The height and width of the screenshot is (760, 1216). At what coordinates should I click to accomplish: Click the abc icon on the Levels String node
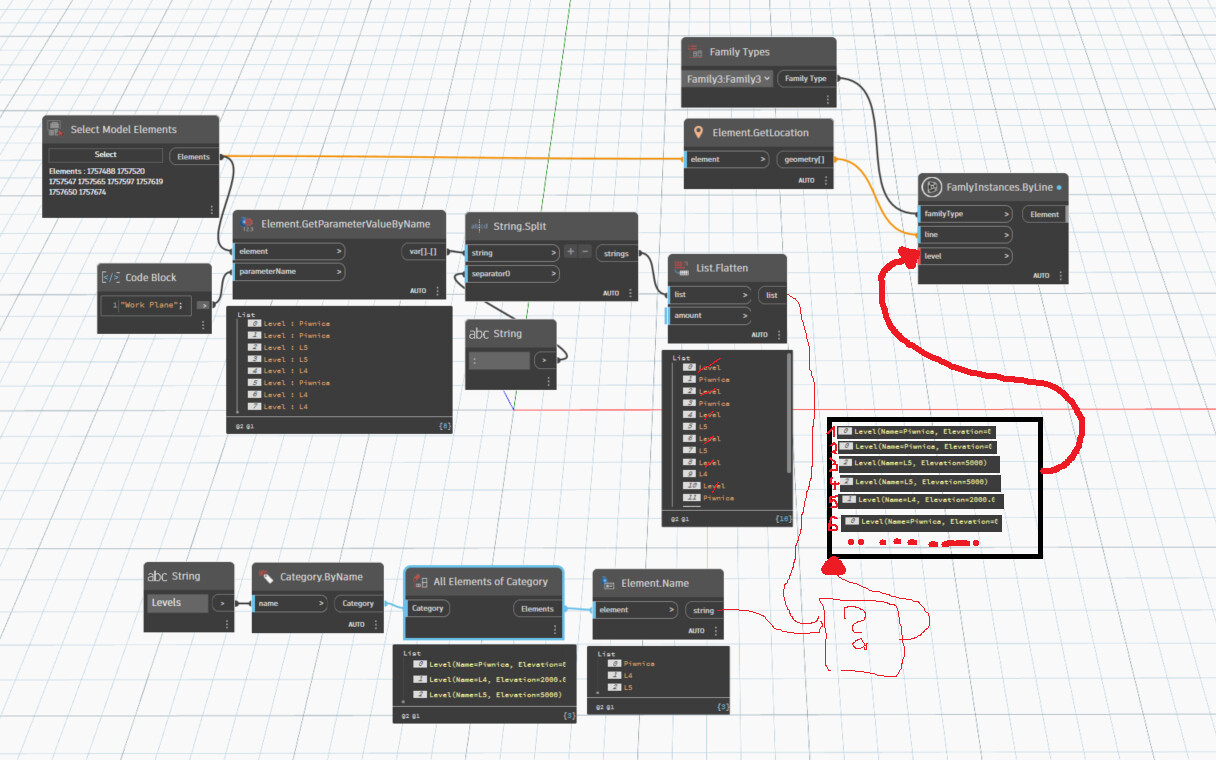158,576
